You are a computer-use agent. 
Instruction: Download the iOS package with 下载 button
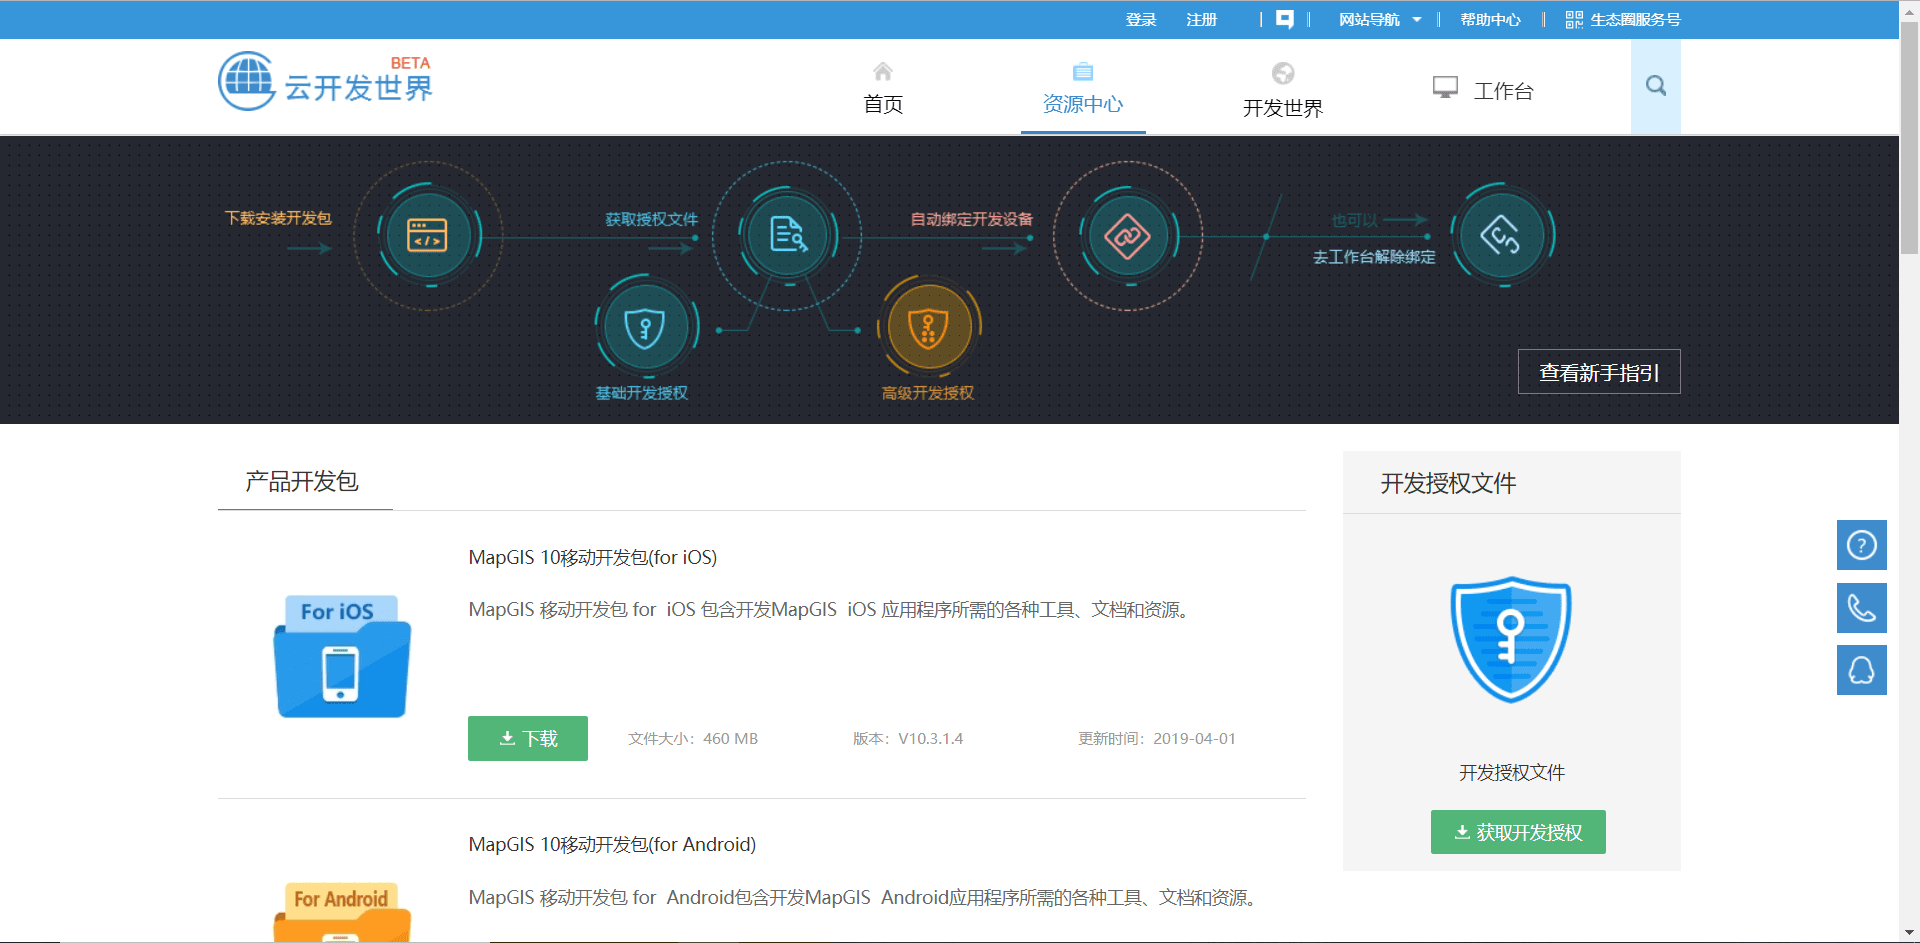(x=528, y=738)
